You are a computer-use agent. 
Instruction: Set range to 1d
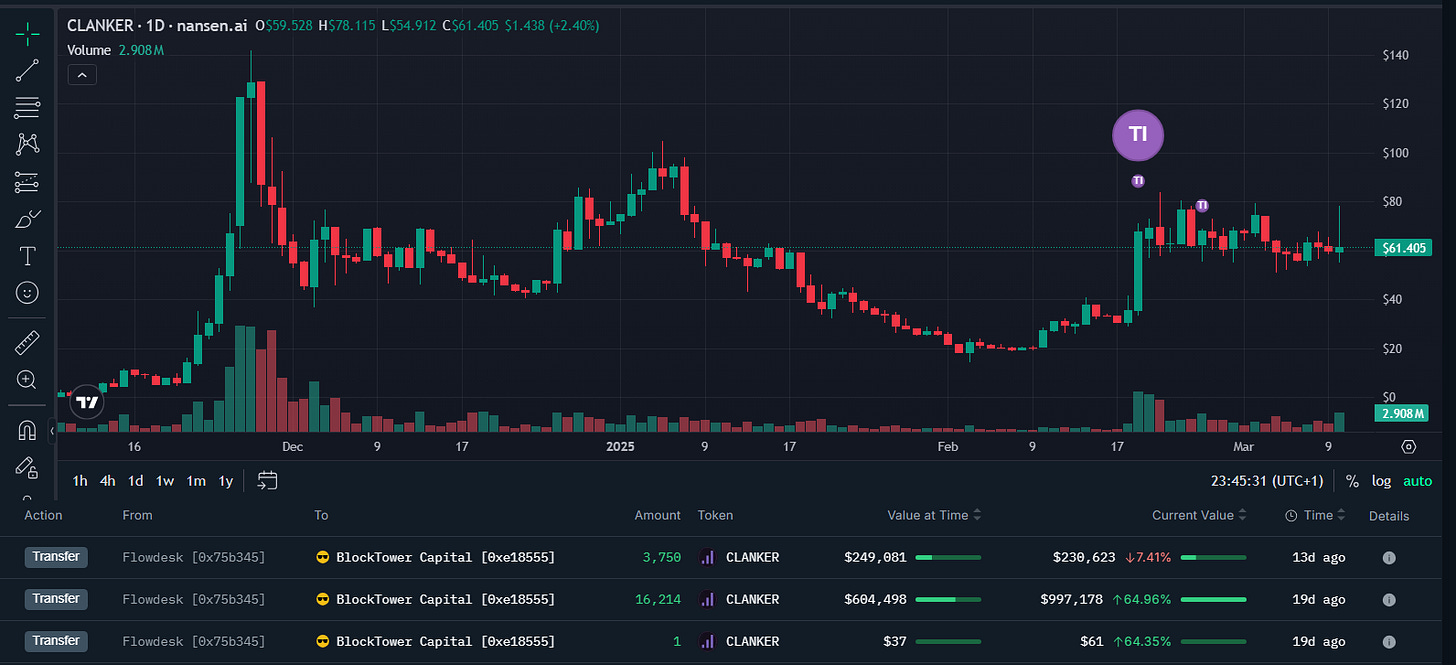click(135, 481)
